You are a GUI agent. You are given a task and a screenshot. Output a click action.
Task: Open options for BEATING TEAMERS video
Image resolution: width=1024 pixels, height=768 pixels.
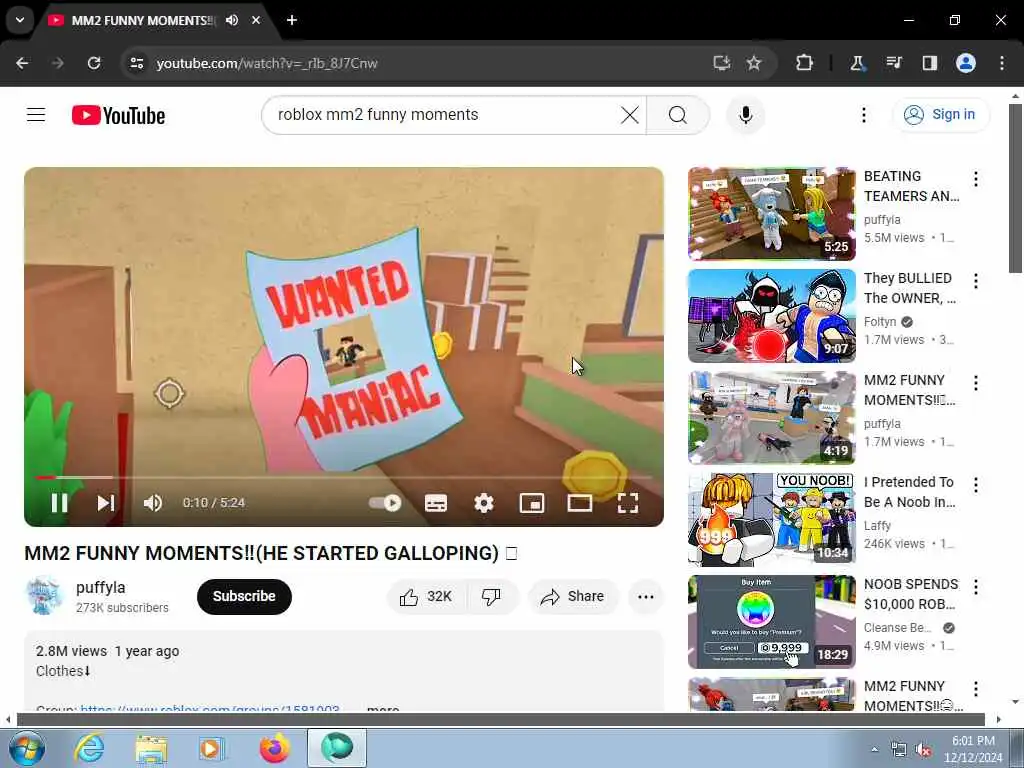[976, 179]
